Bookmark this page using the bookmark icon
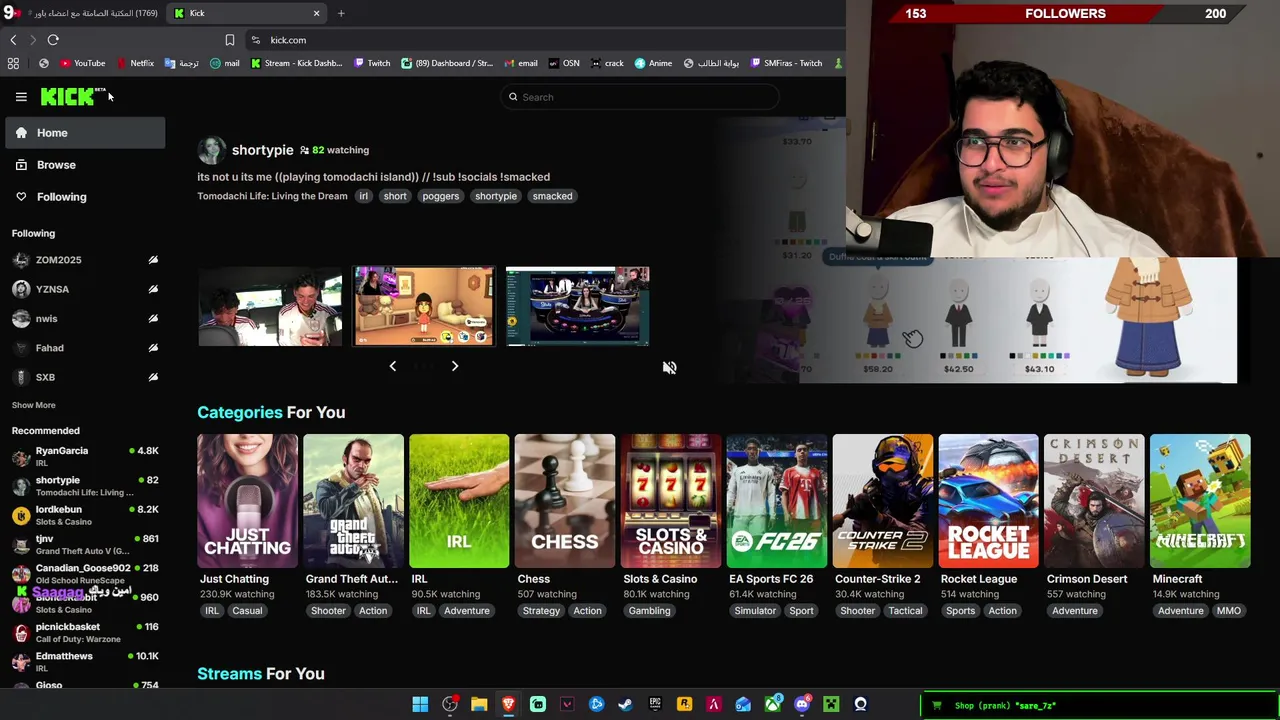 pyautogui.click(x=229, y=40)
